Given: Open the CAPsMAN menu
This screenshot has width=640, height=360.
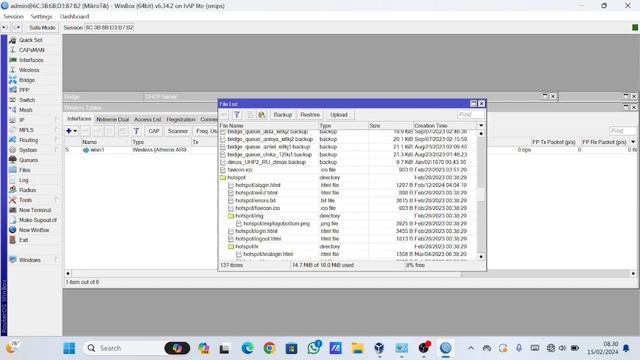Looking at the screenshot, I should pos(31,50).
